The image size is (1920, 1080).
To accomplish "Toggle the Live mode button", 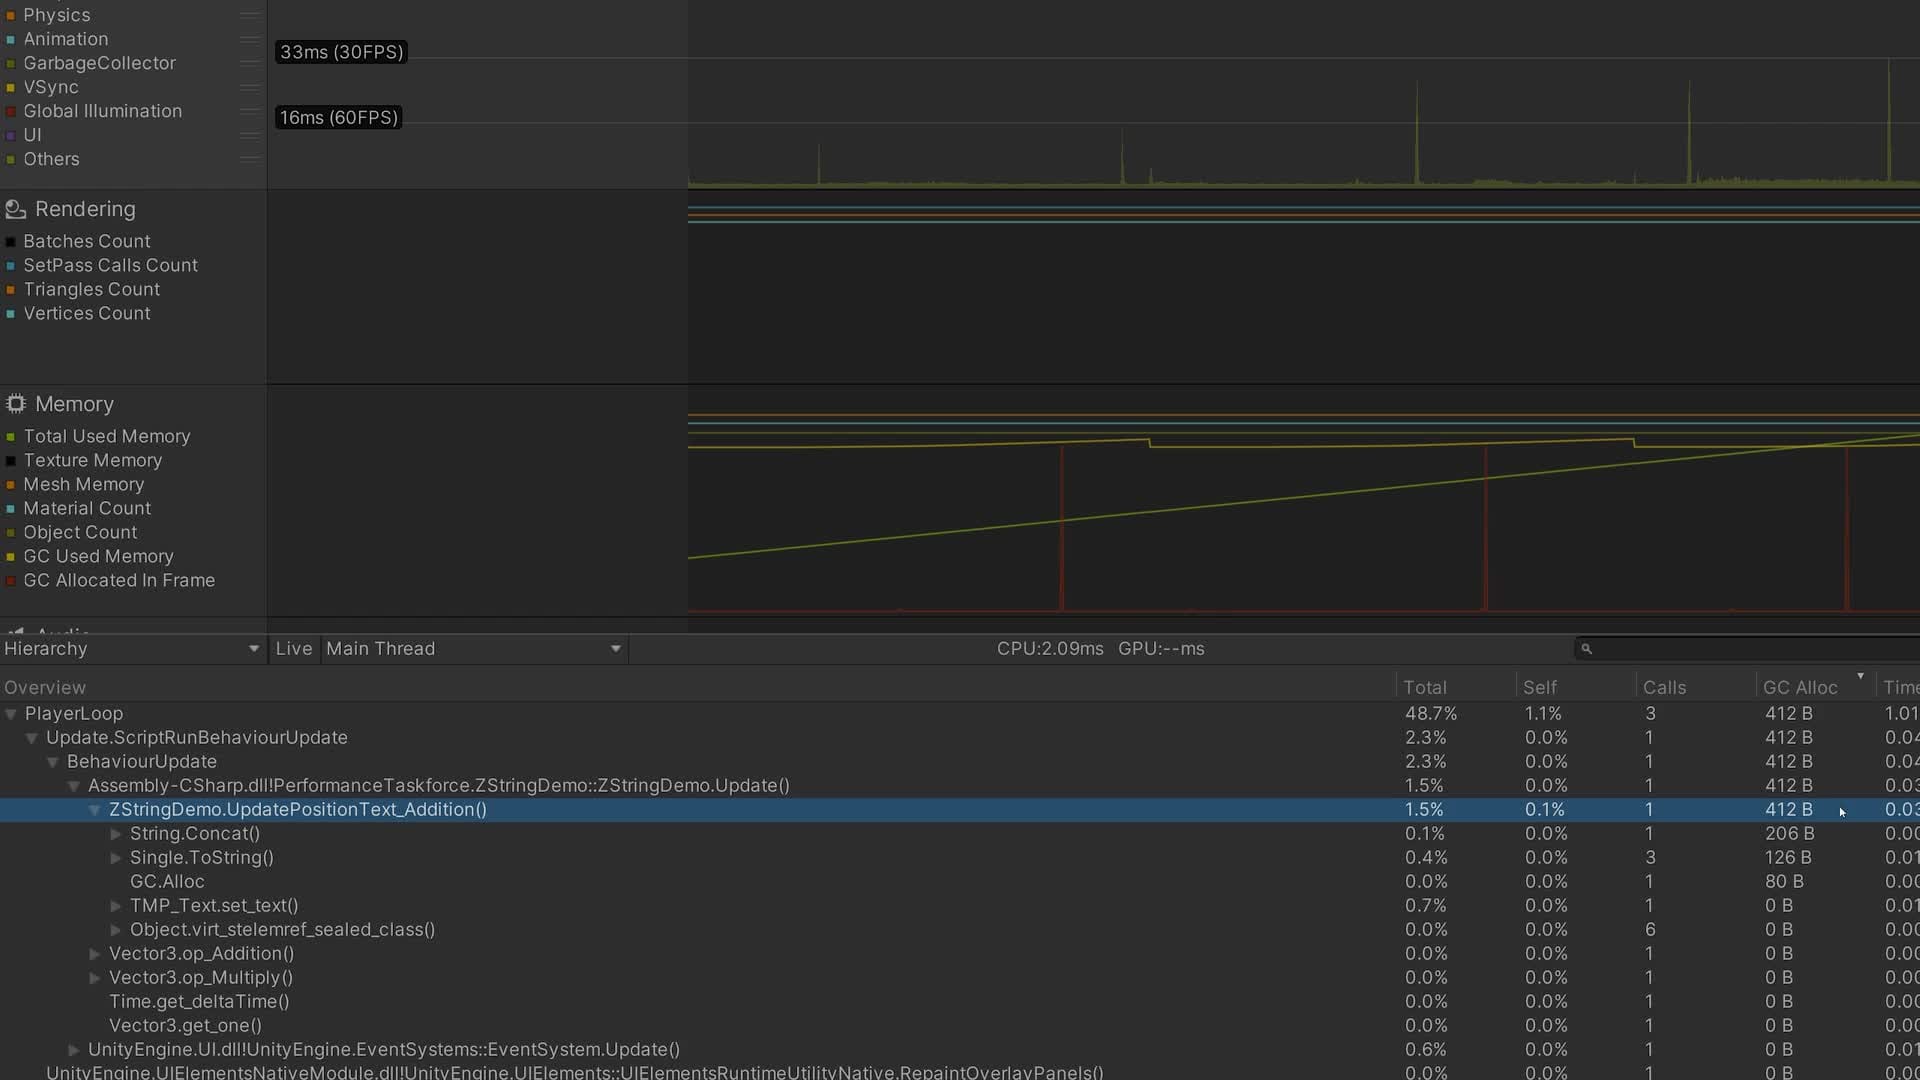I will [293, 648].
